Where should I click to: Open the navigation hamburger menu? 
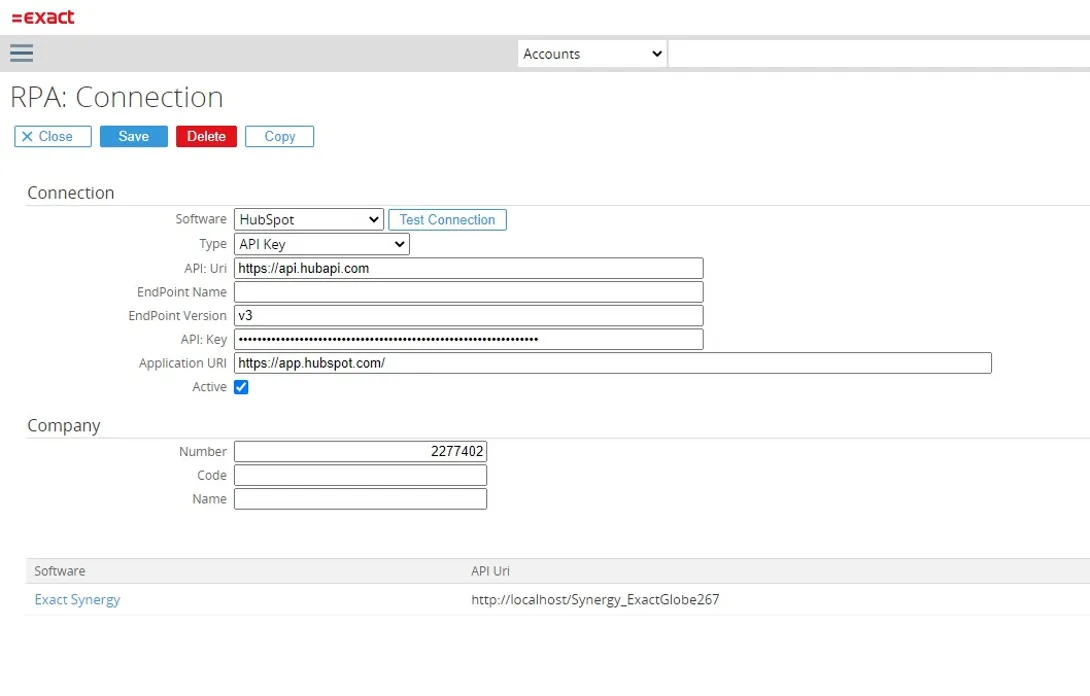point(21,53)
